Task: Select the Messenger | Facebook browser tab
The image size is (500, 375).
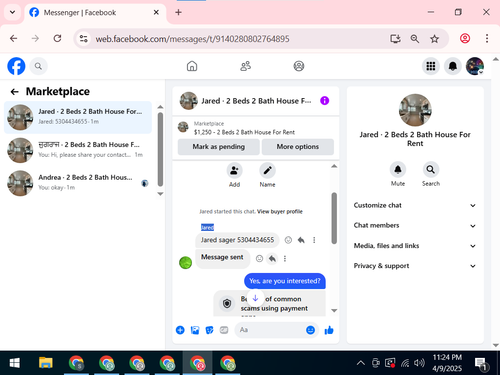Action: 95,13
